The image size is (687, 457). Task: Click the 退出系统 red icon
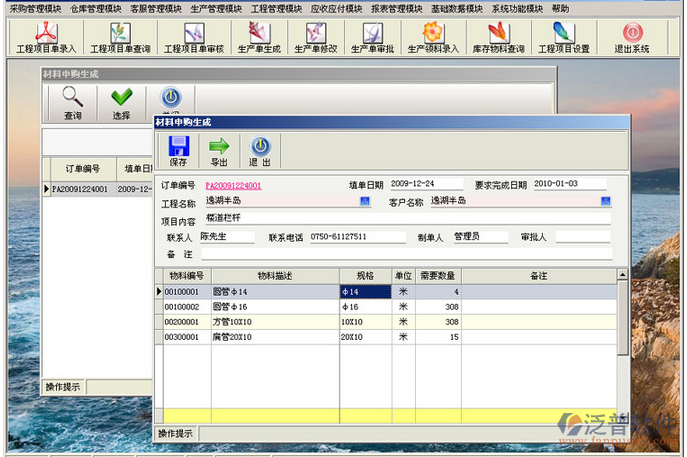click(631, 37)
